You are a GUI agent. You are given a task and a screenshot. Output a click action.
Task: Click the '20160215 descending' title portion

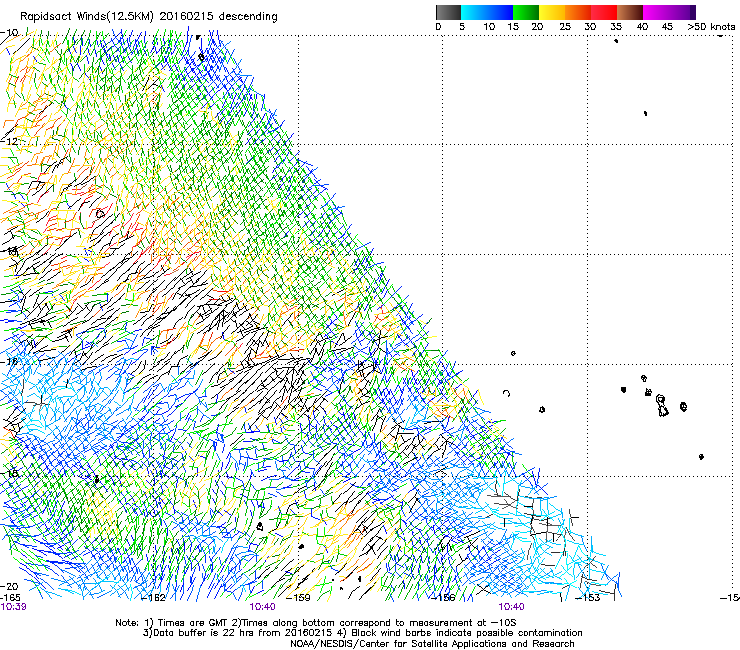pyautogui.click(x=219, y=17)
